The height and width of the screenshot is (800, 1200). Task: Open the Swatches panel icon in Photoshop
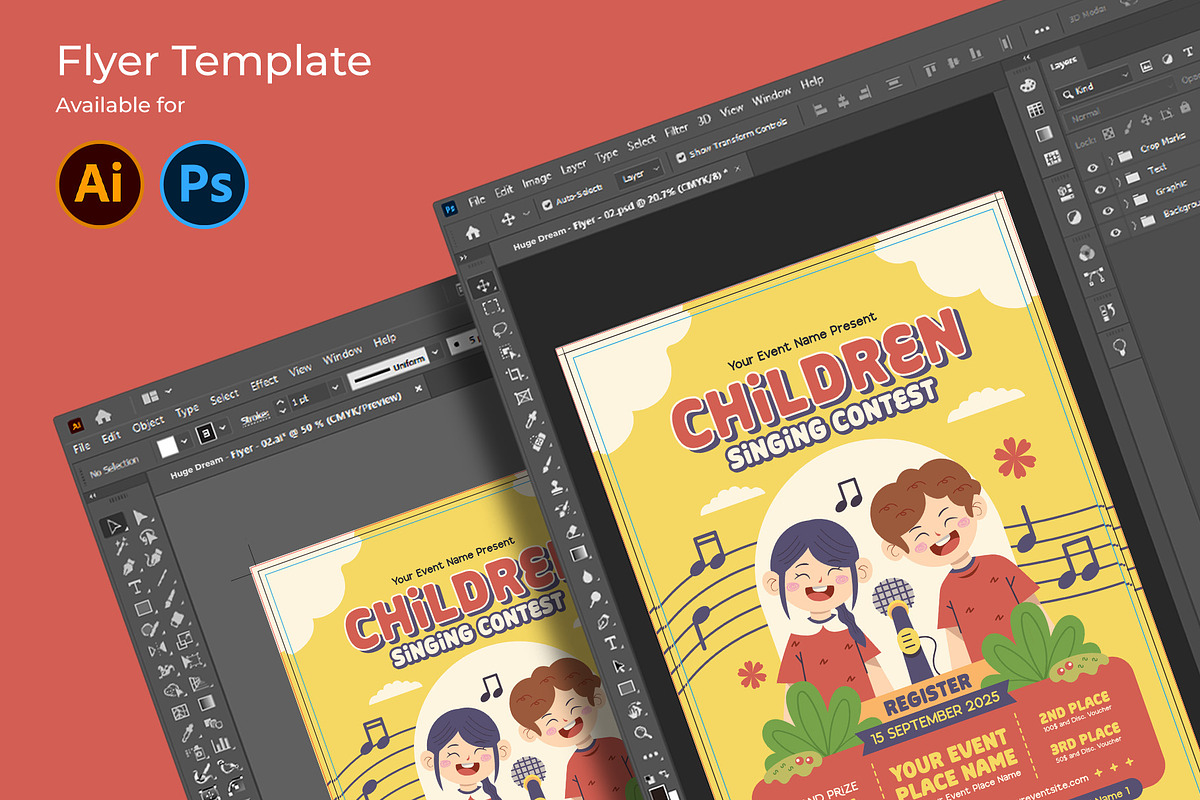[1036, 110]
